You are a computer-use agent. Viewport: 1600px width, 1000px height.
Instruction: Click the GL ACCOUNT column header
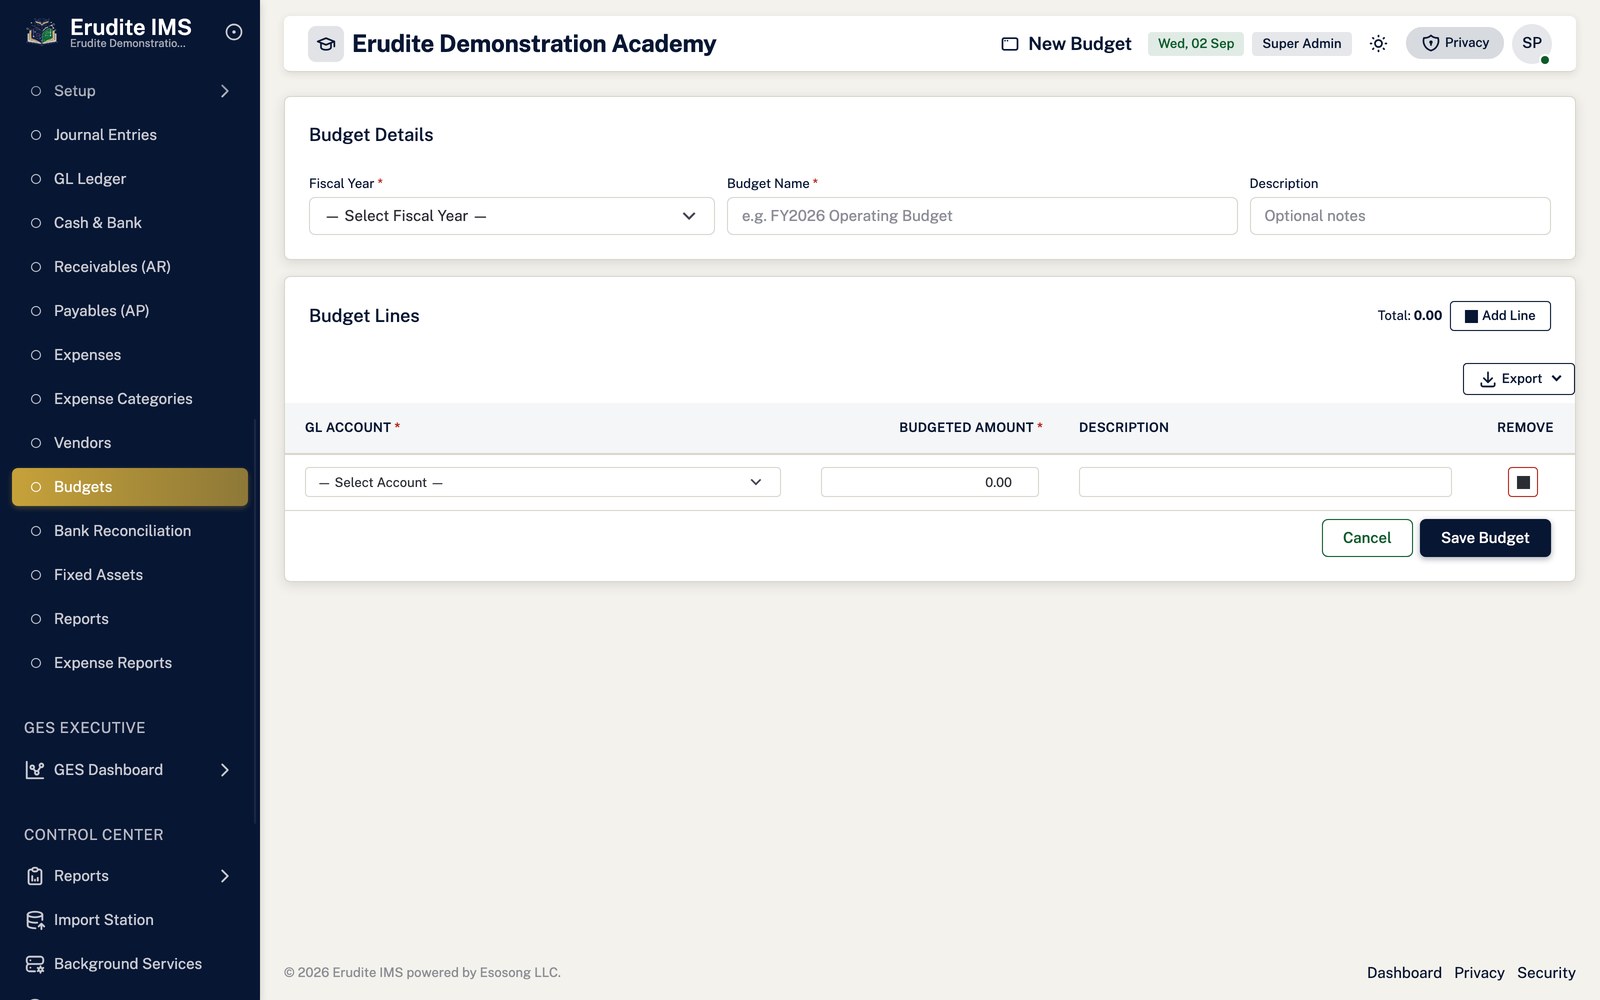pos(352,428)
